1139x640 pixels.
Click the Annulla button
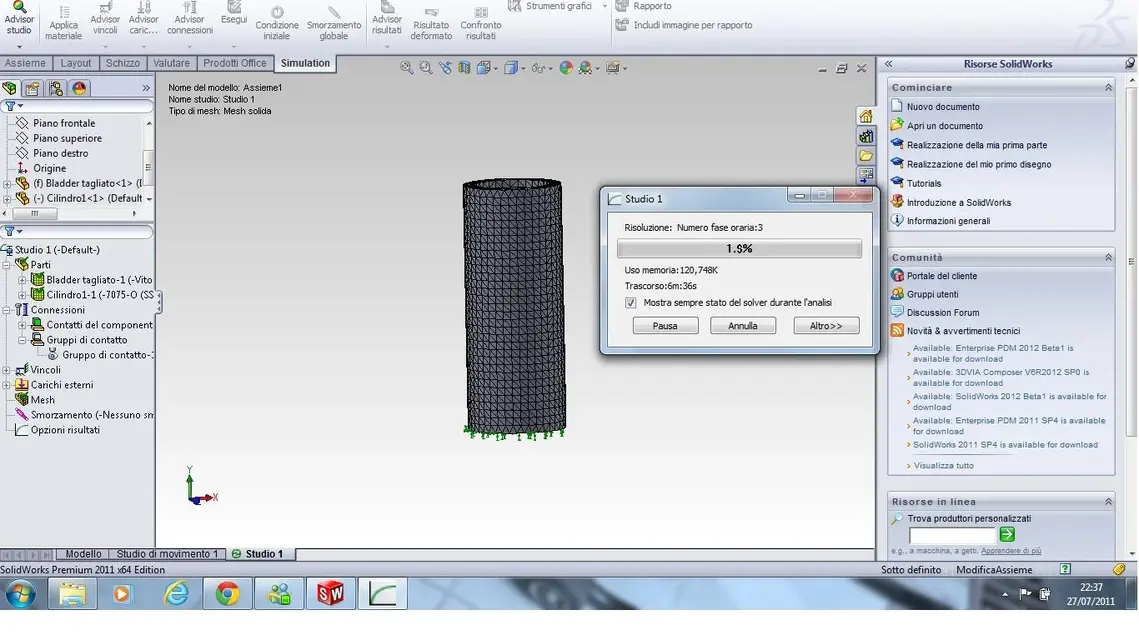pyautogui.click(x=742, y=326)
